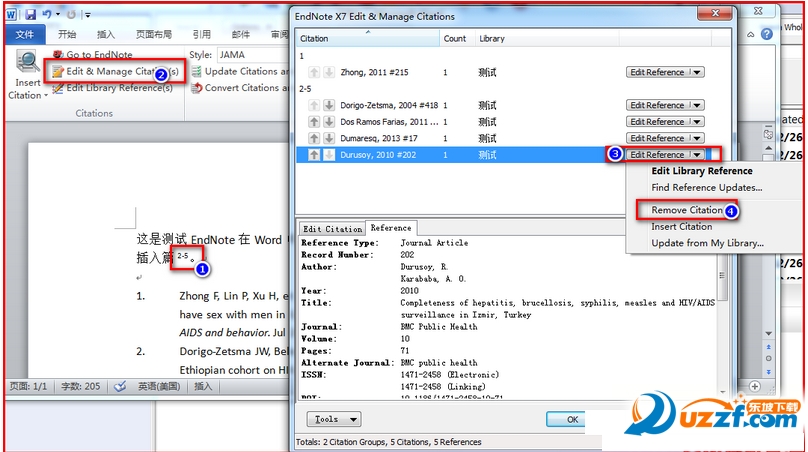The height and width of the screenshot is (452, 808).
Task: Open Edit Reference dropdown for Dos Ramos Farias
Action: coord(697,122)
